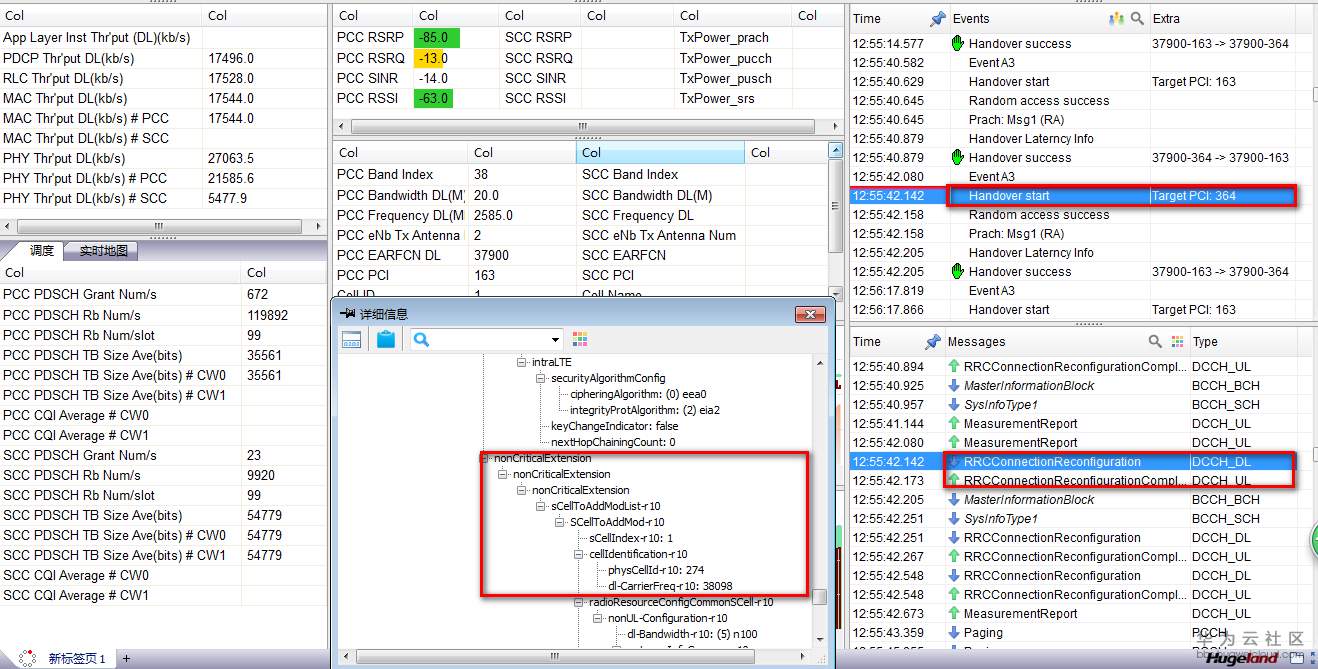This screenshot has width=1318, height=669.
Task: Collapse the intraLTE tree node
Action: (x=521, y=362)
